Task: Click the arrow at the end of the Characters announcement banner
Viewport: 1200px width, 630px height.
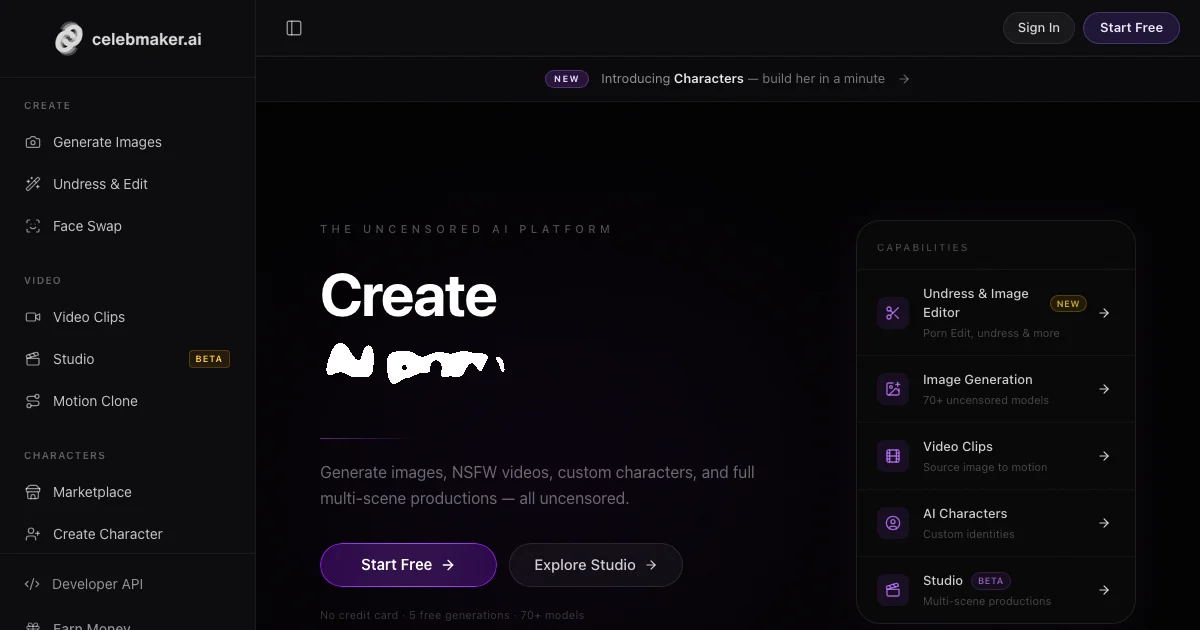Action: click(x=904, y=79)
